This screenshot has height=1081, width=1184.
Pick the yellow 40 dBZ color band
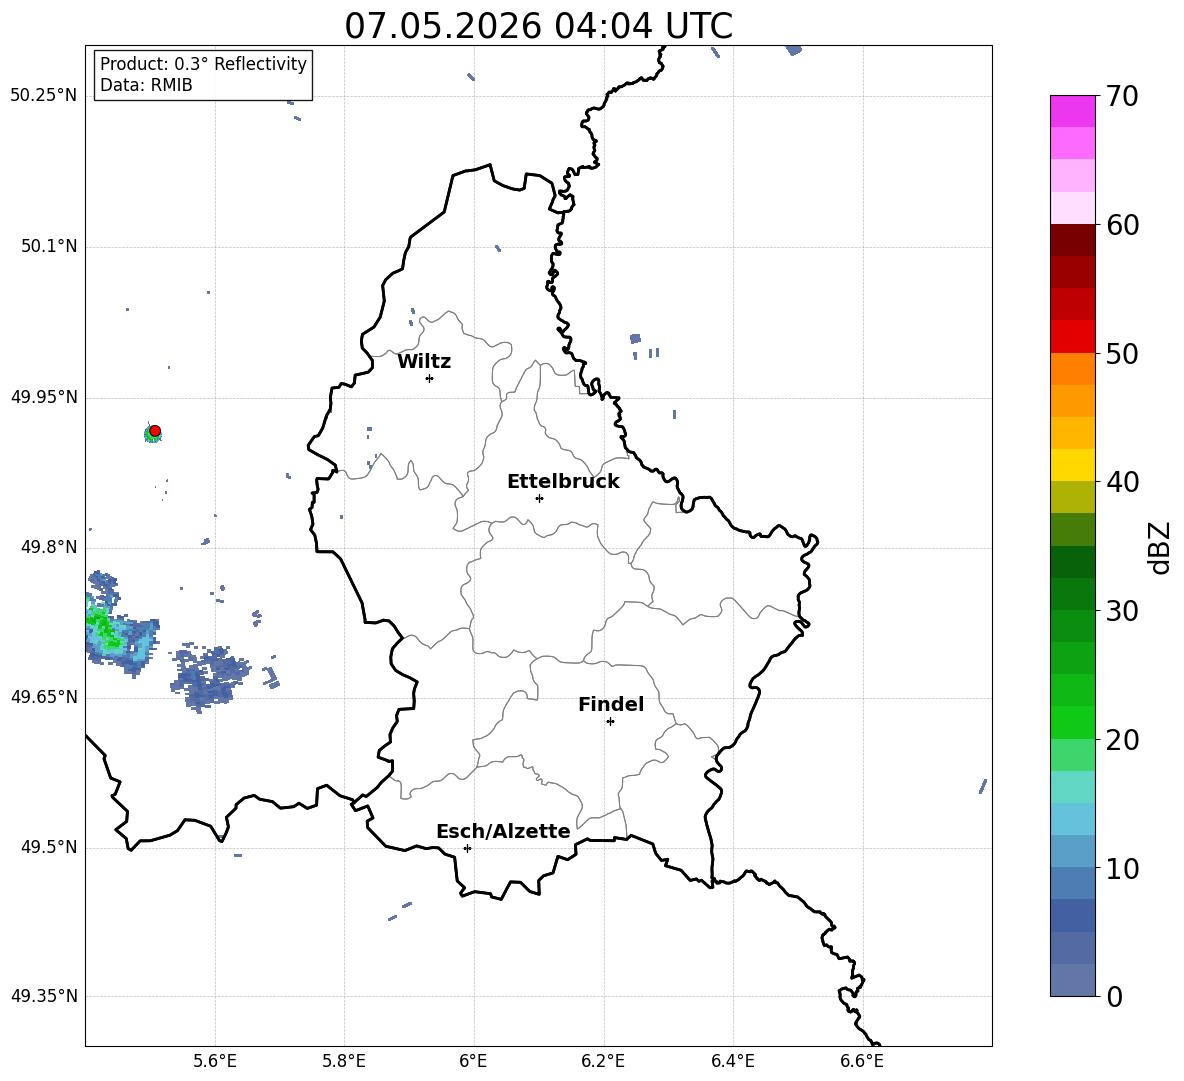click(x=1072, y=465)
